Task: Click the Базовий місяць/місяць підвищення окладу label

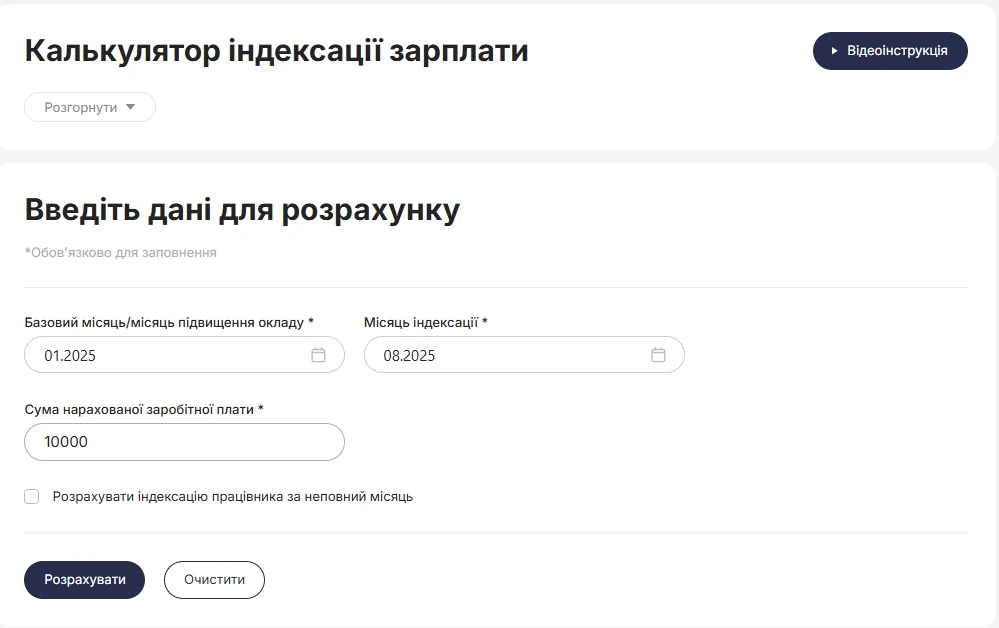Action: pyautogui.click(x=169, y=322)
